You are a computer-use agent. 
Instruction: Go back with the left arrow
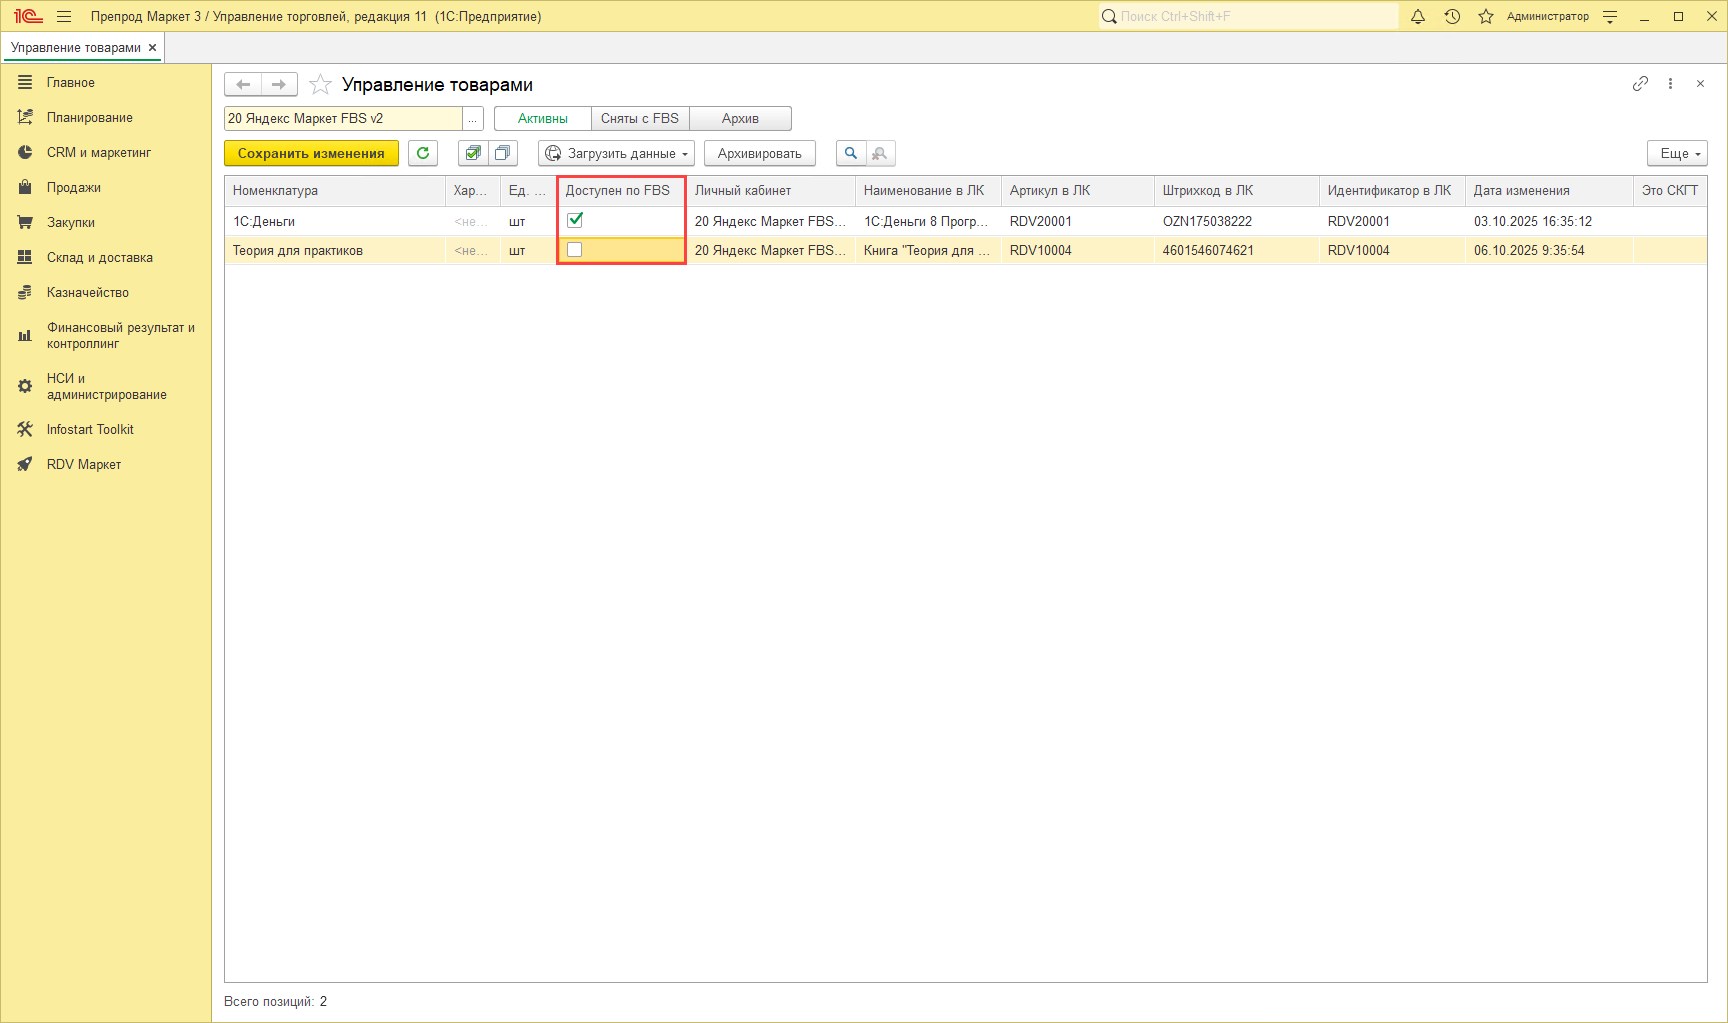coord(243,85)
